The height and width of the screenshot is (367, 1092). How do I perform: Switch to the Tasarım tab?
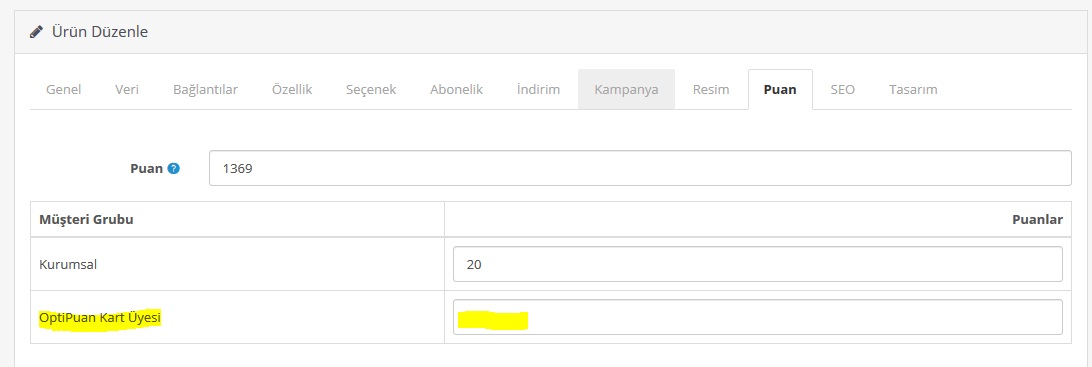coord(913,90)
